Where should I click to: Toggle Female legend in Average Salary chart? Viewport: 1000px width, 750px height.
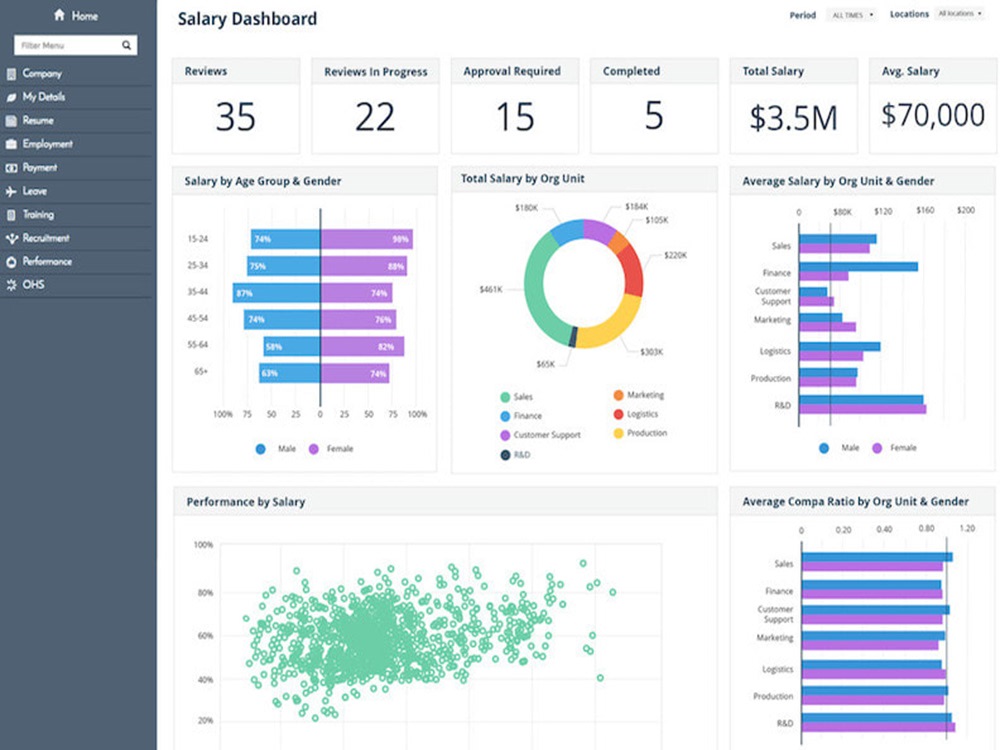(894, 448)
